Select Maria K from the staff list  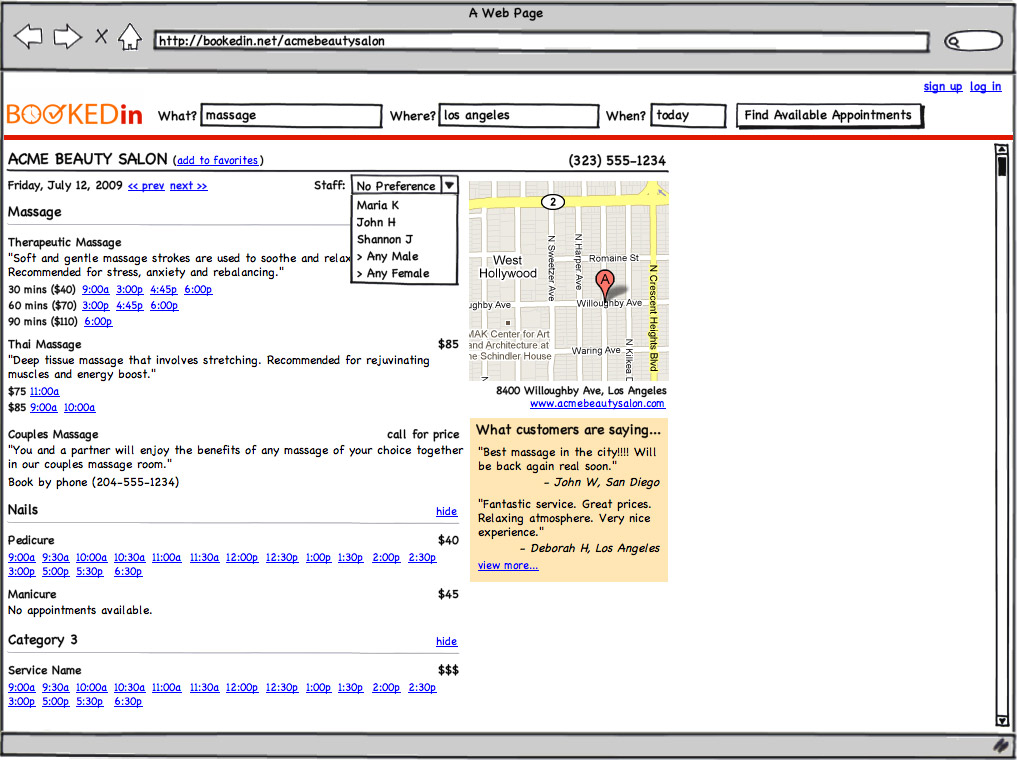tap(377, 205)
